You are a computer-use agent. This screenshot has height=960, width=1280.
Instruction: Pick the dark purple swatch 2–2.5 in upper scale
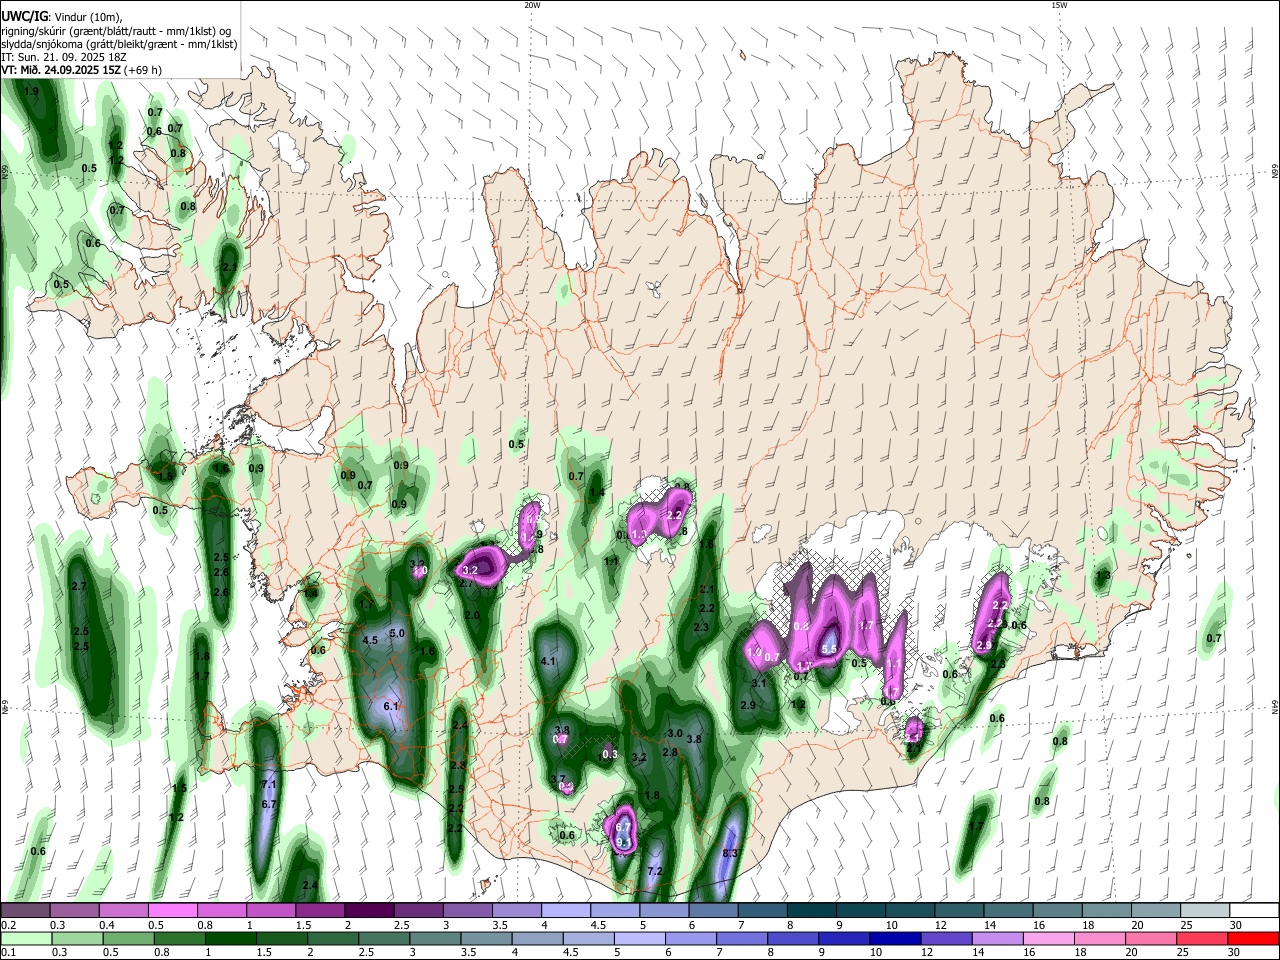pyautogui.click(x=369, y=911)
